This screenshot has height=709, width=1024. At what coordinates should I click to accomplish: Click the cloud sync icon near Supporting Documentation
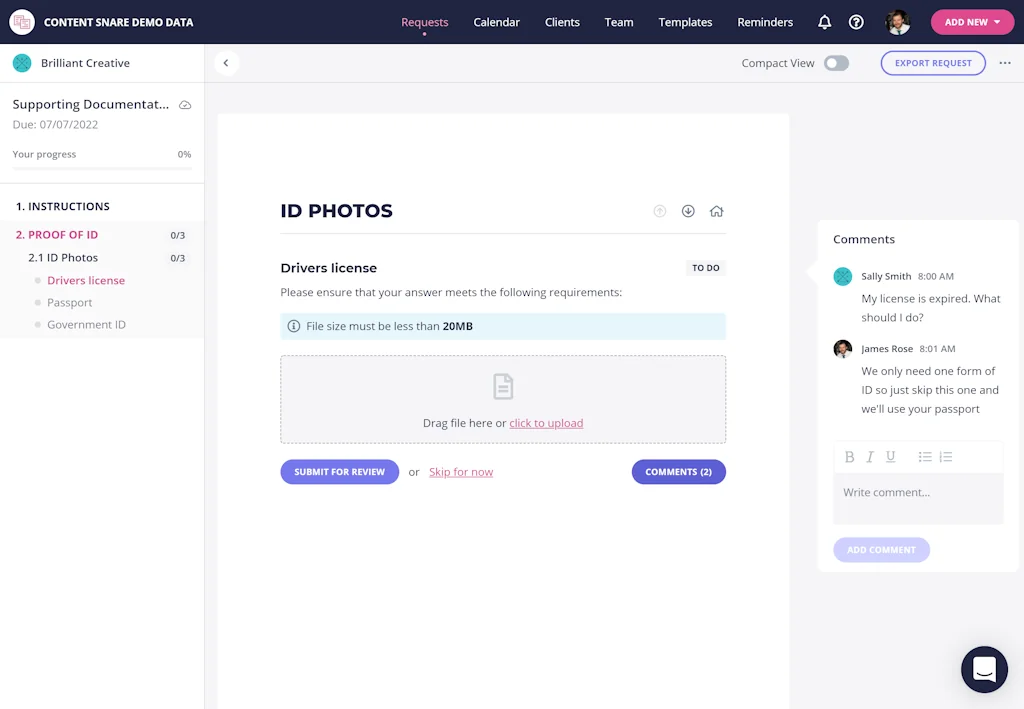183,104
